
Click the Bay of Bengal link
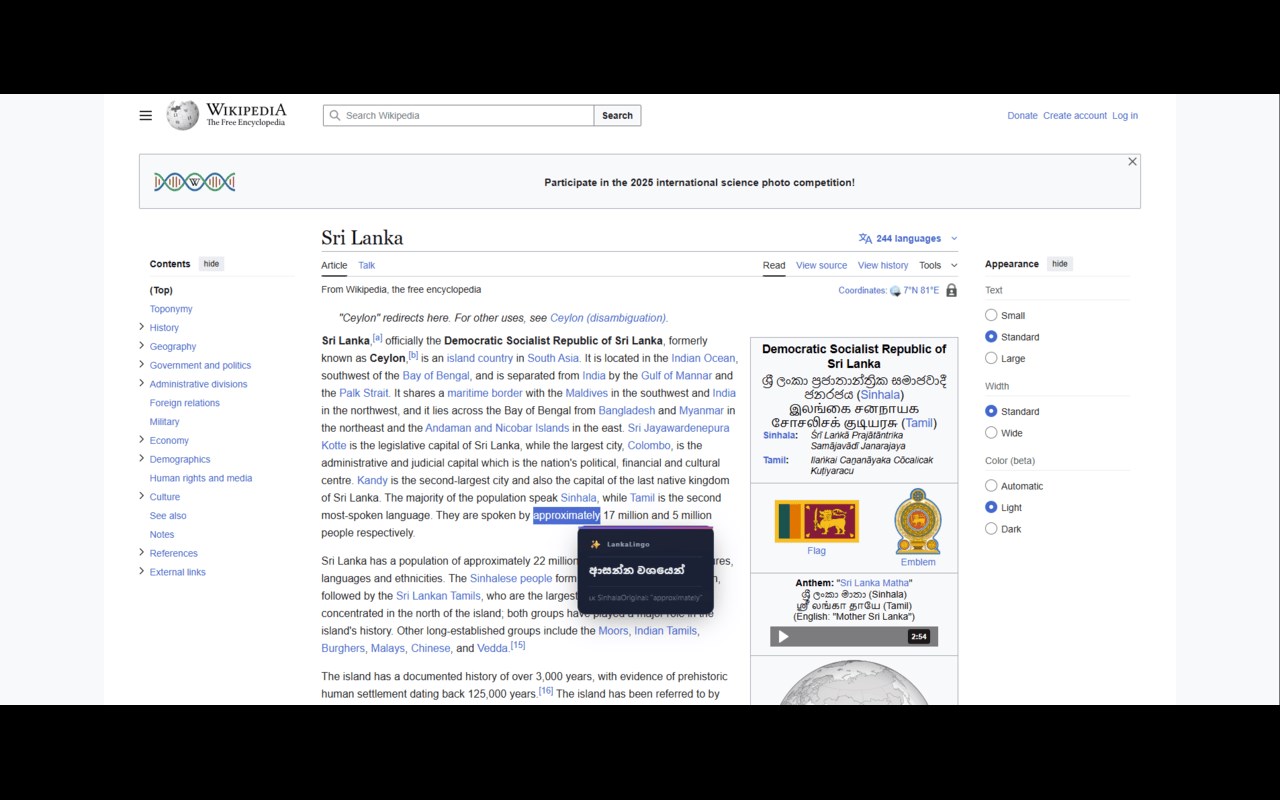coord(436,376)
